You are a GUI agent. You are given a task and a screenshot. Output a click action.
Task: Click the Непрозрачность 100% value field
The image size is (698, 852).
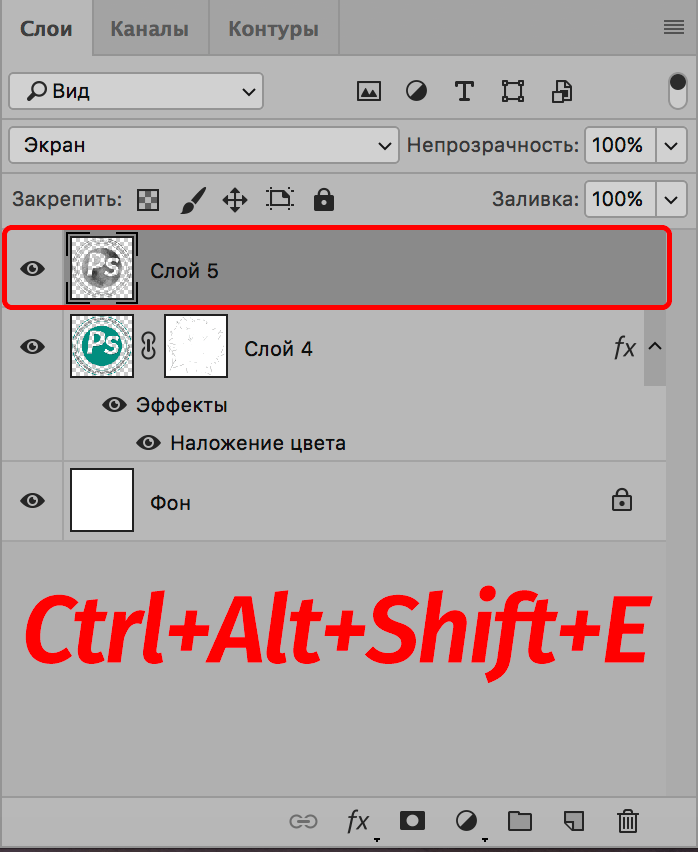(x=620, y=145)
